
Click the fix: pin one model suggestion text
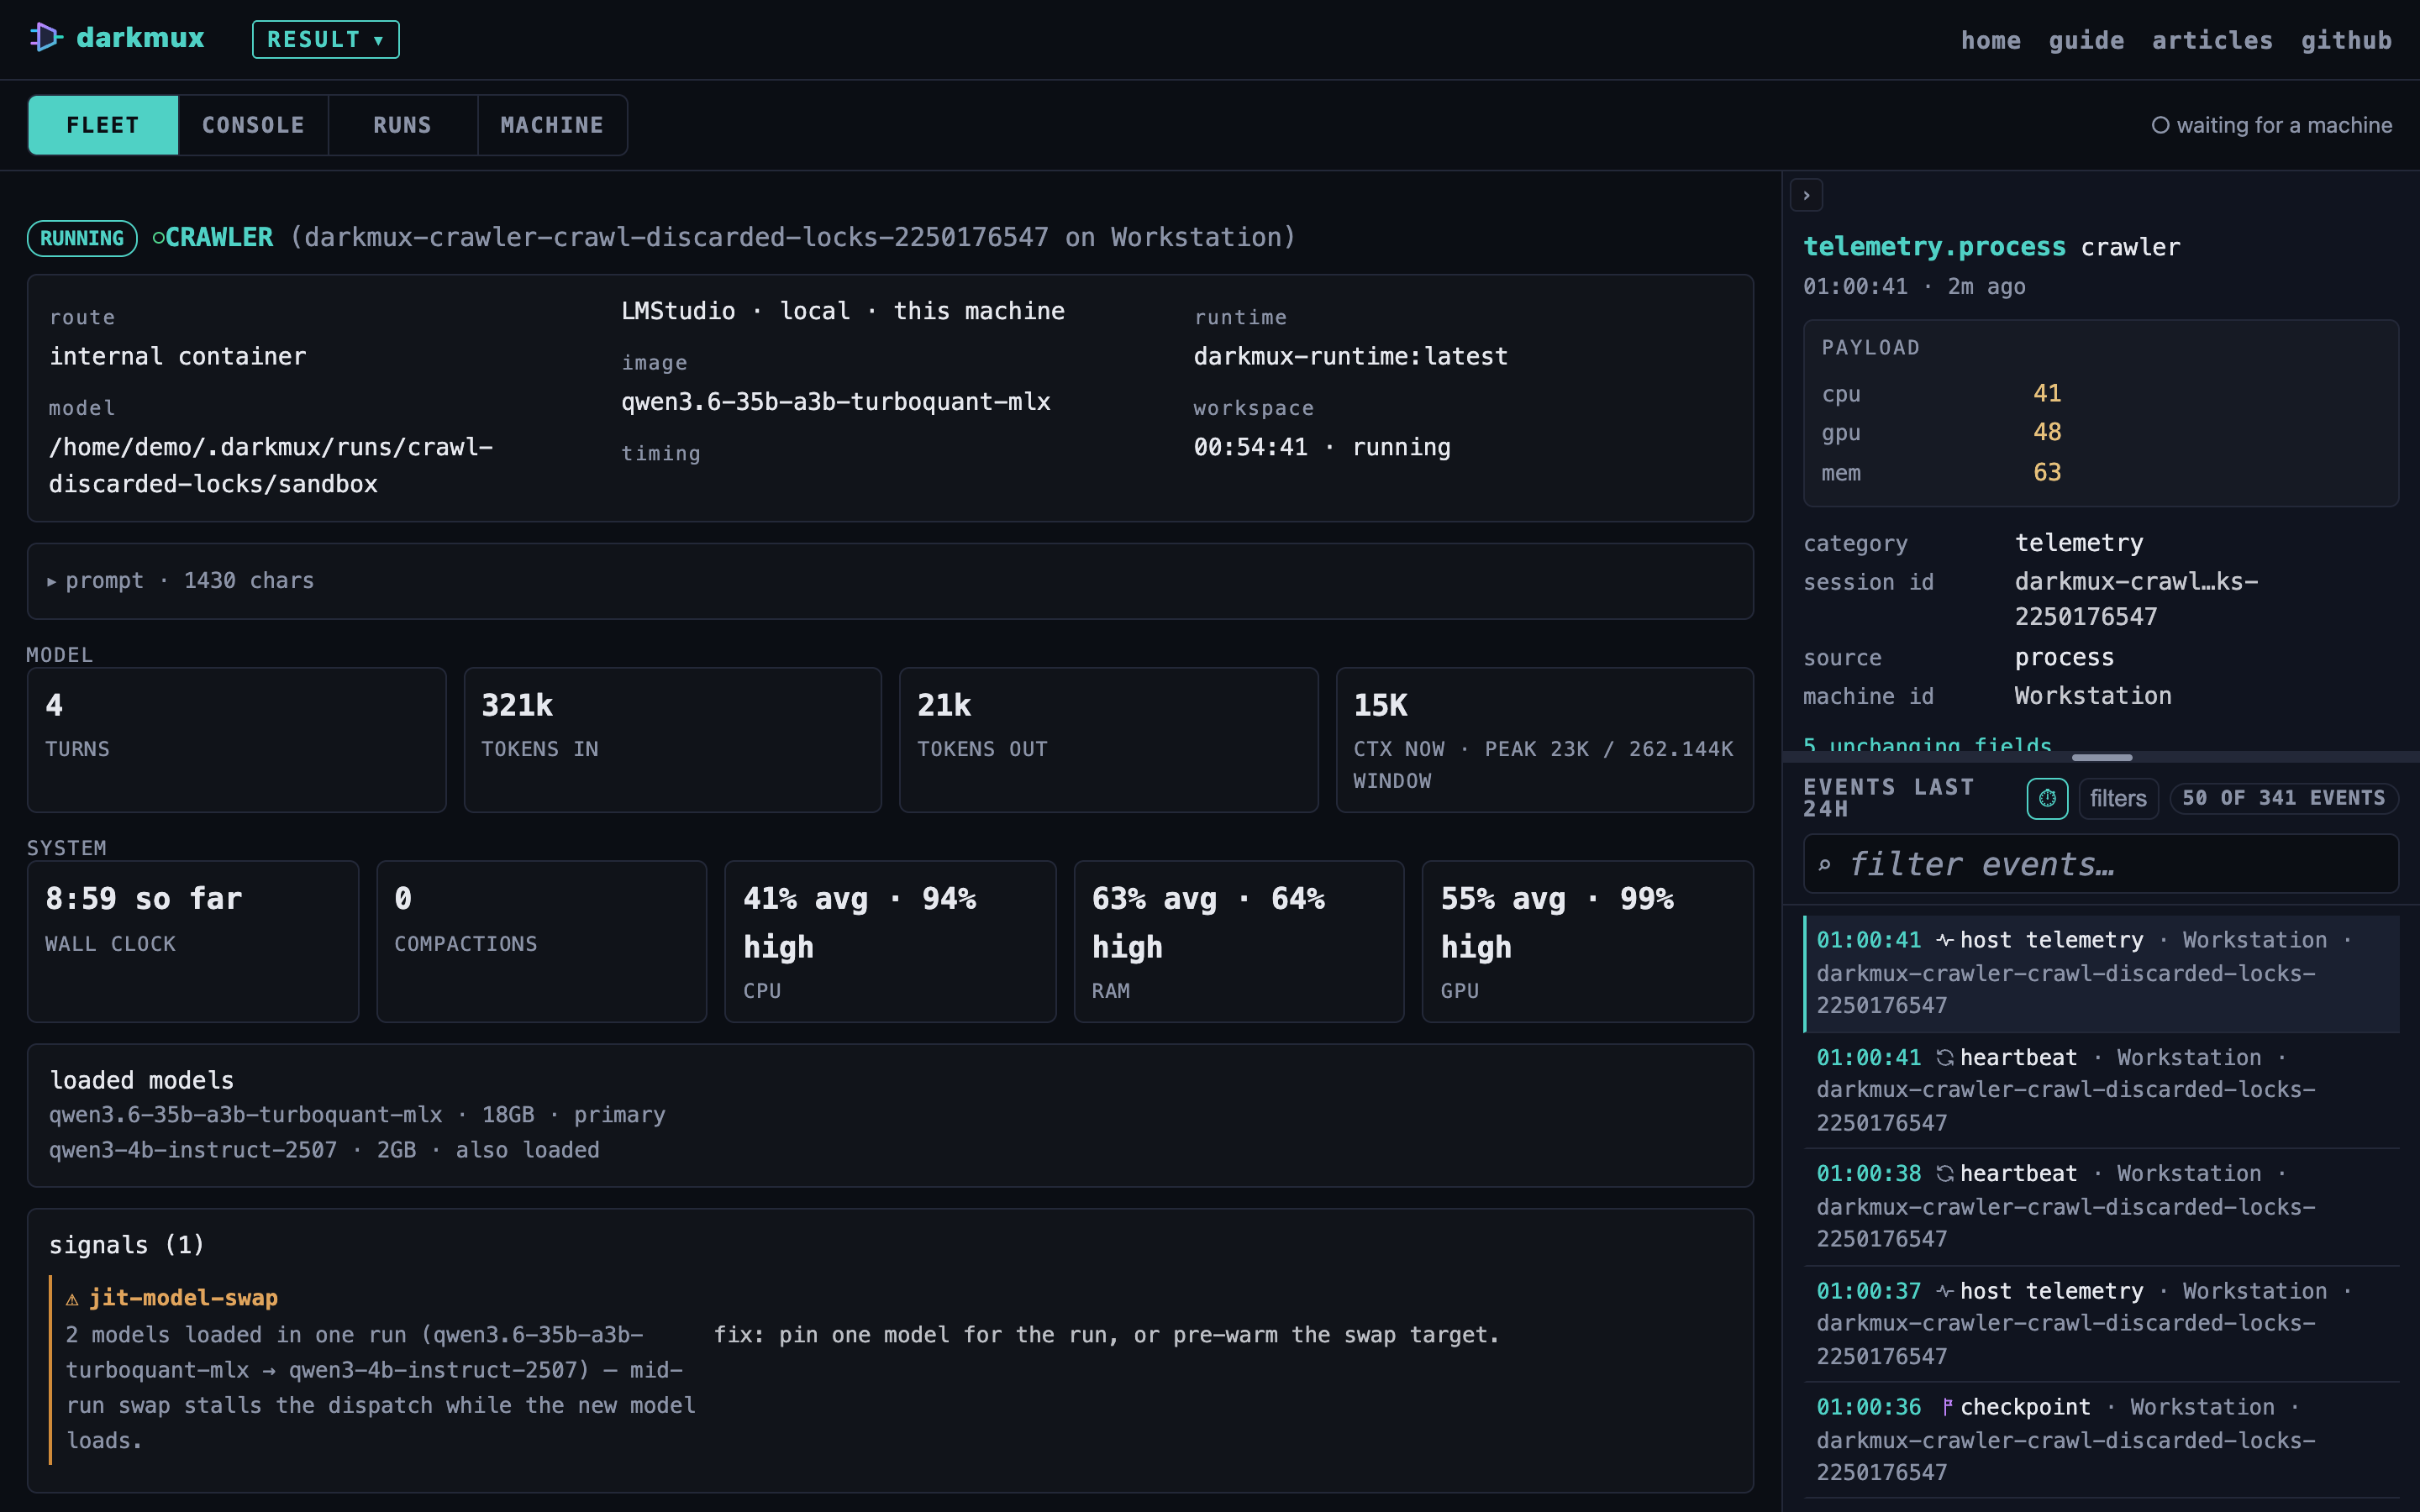pos(1106,1335)
